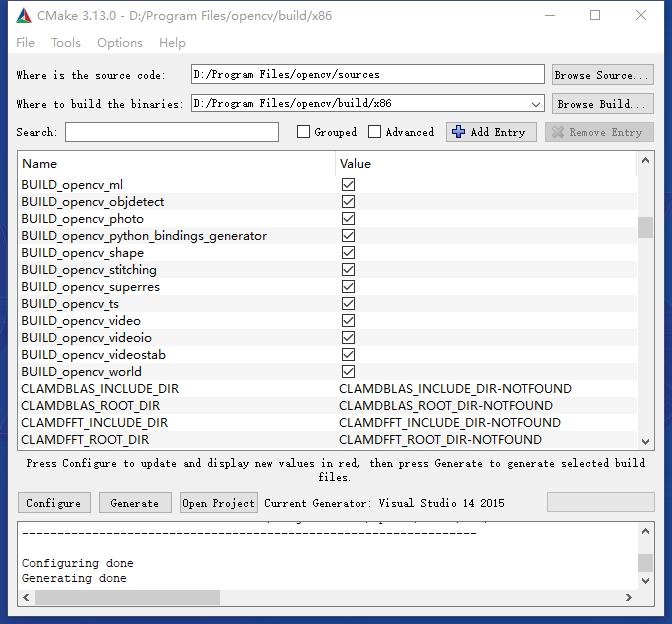Image resolution: width=672 pixels, height=624 pixels.
Task: Uncheck BUILD_opencv_video checkbox
Action: [x=348, y=321]
